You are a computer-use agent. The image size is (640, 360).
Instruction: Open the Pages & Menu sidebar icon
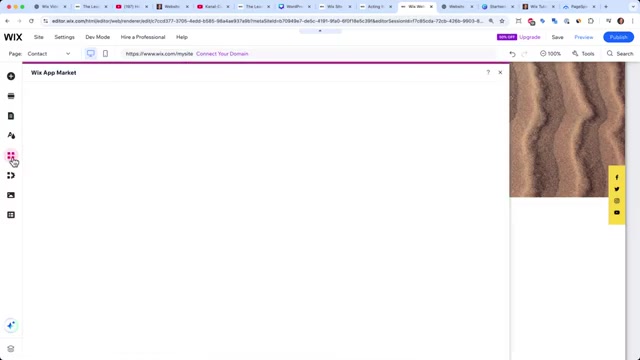coord(11,116)
